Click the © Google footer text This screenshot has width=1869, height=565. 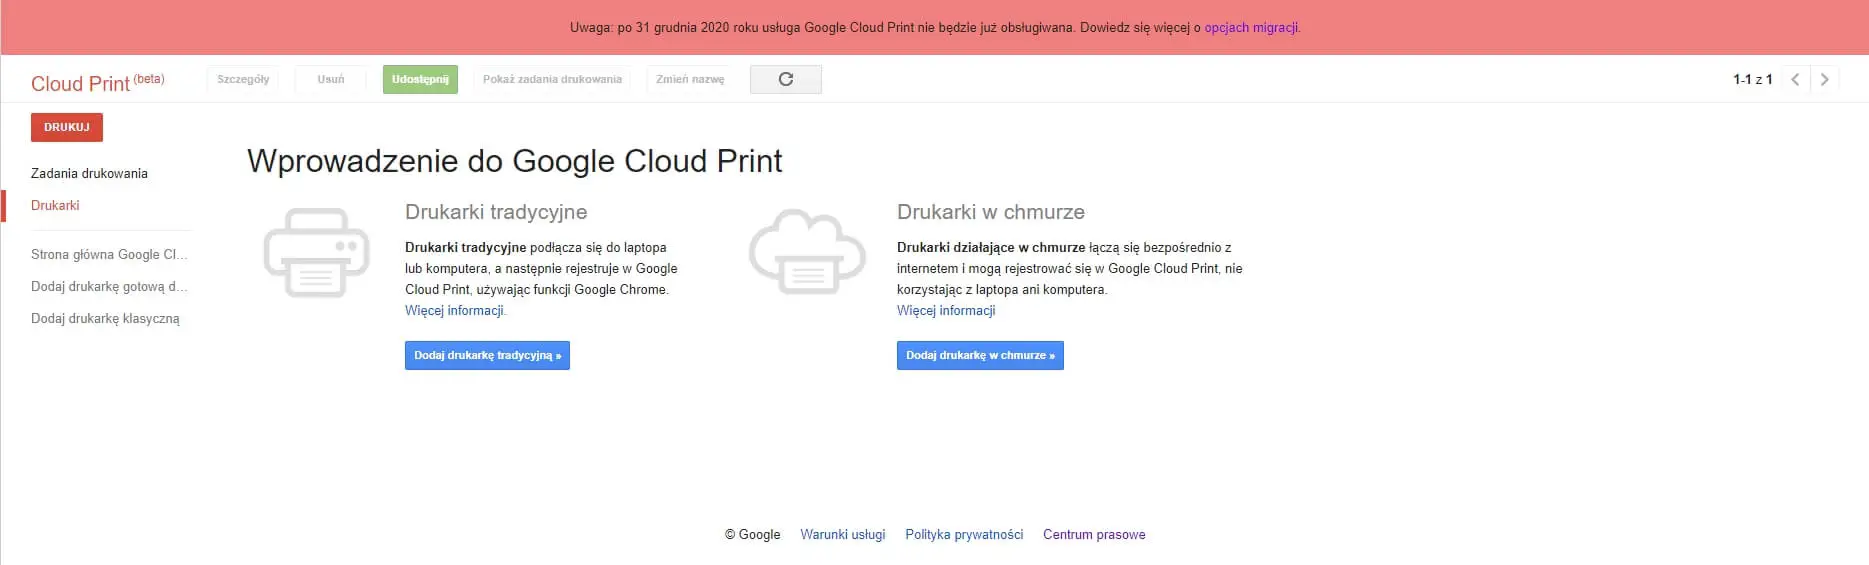(752, 534)
